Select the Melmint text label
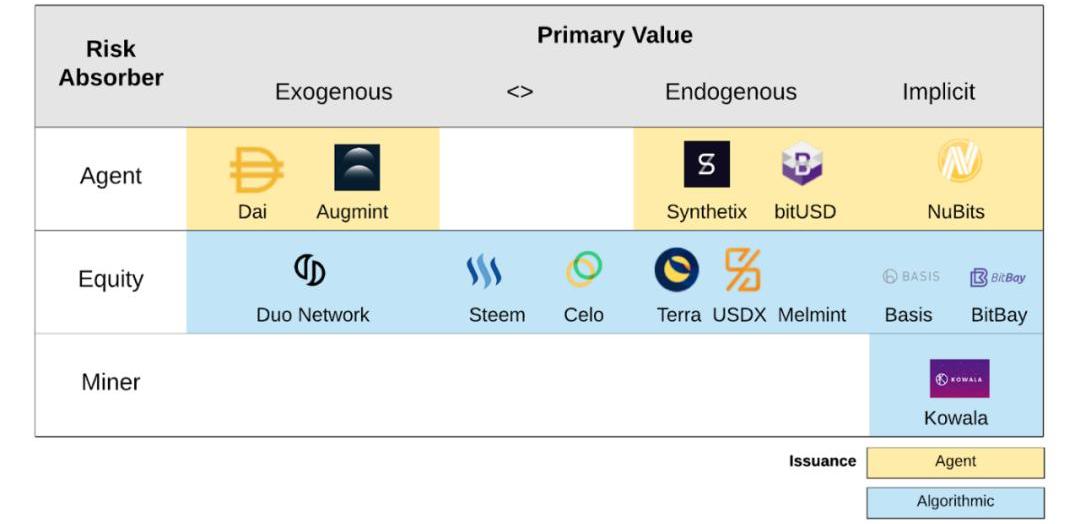Image resolution: width=1080 pixels, height=524 pixels. [x=812, y=315]
